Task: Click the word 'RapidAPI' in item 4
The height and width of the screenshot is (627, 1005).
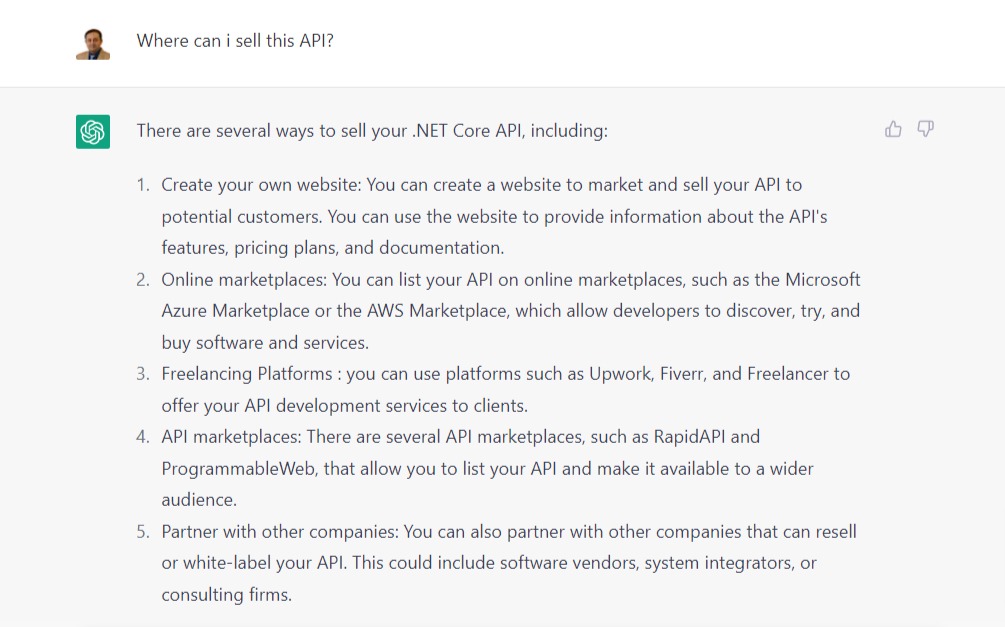Action: [x=689, y=437]
